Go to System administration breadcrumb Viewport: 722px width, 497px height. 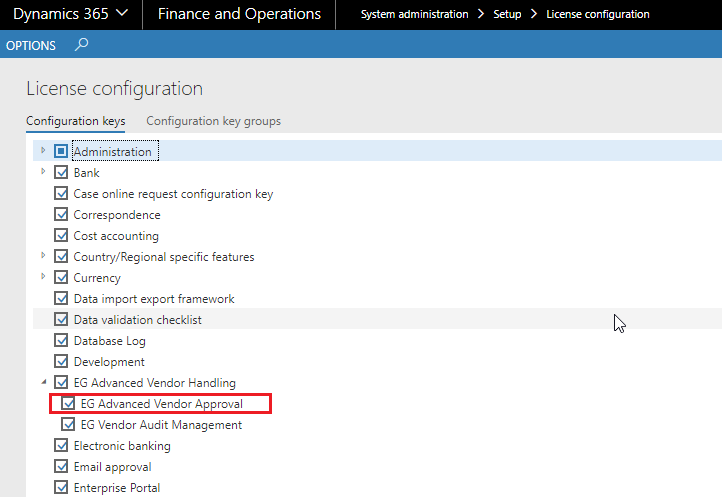pyautogui.click(x=414, y=14)
